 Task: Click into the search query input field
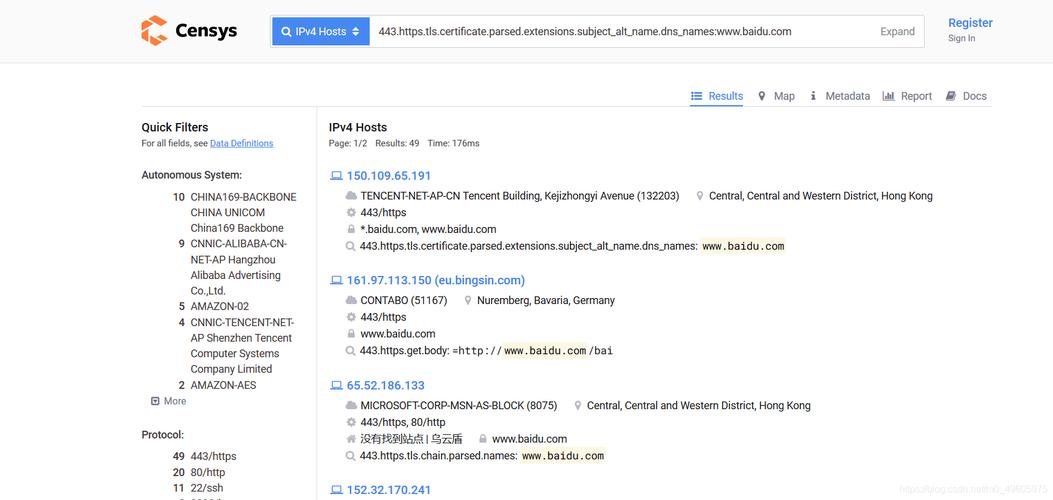tap(621, 32)
